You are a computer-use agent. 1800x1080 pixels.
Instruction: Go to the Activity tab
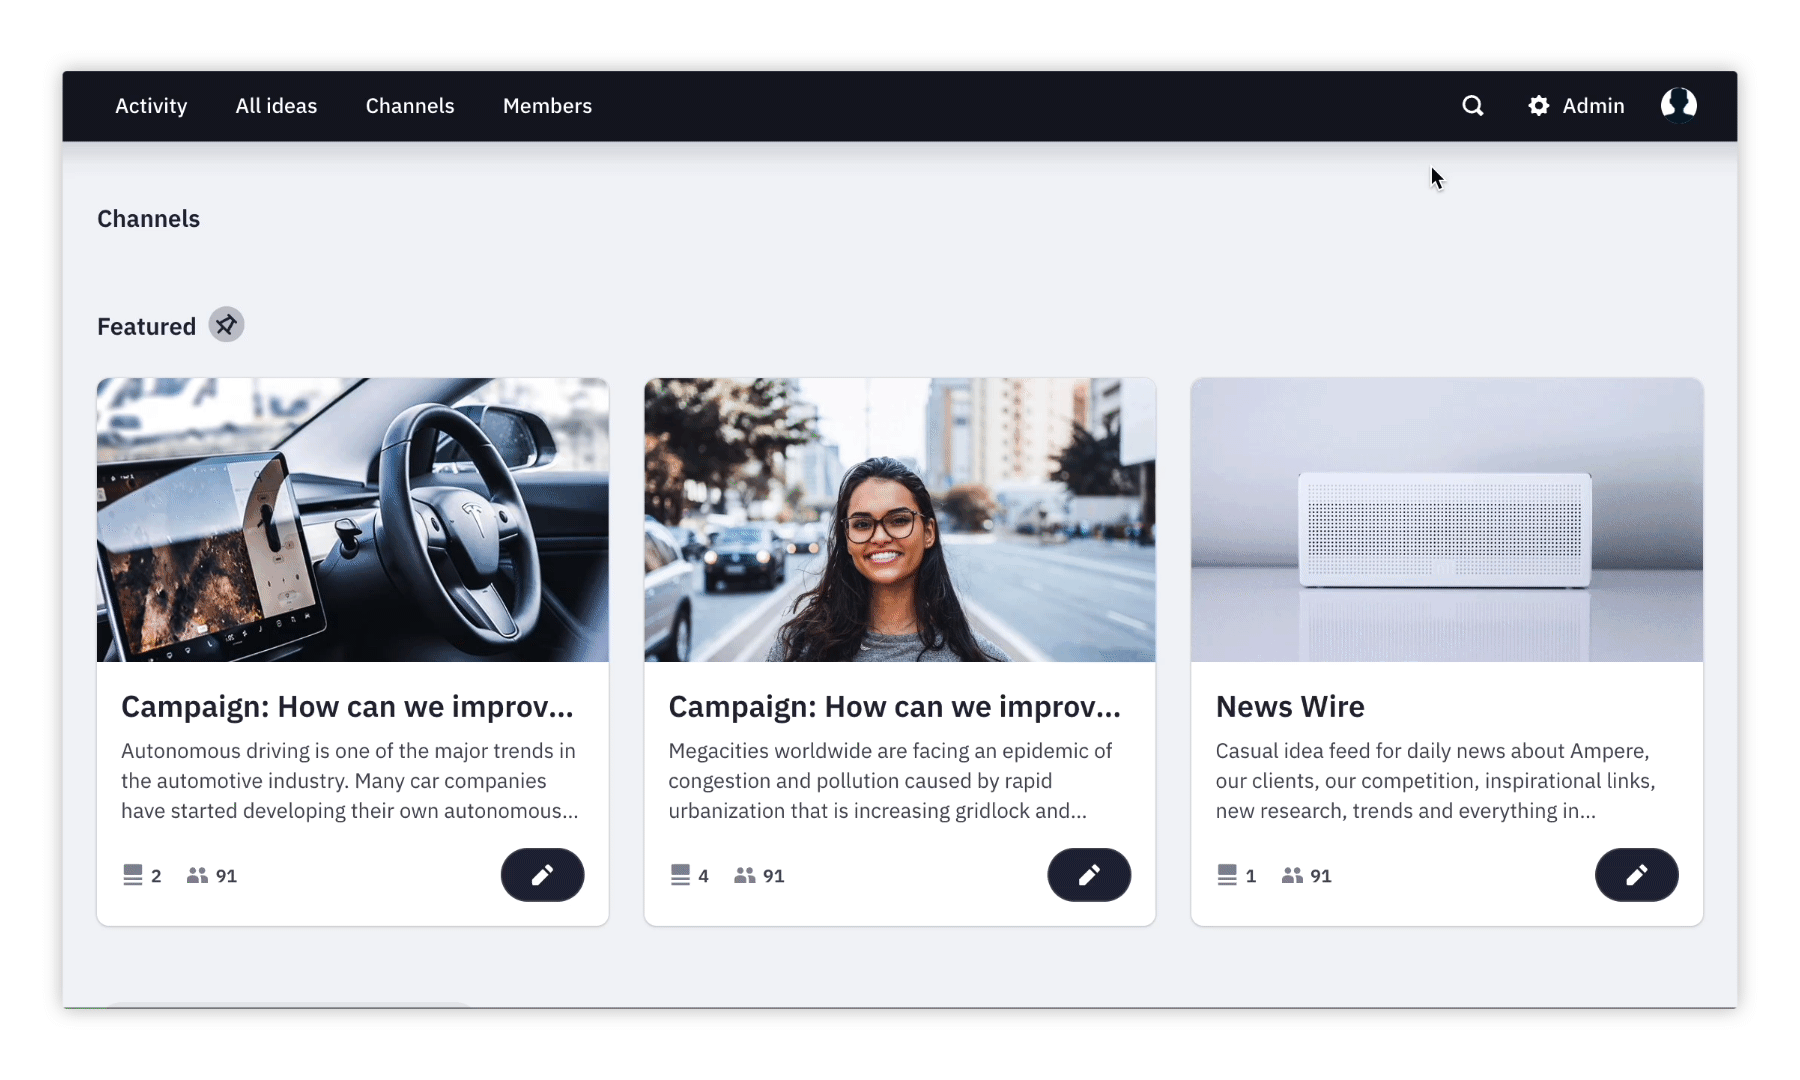[x=151, y=106]
